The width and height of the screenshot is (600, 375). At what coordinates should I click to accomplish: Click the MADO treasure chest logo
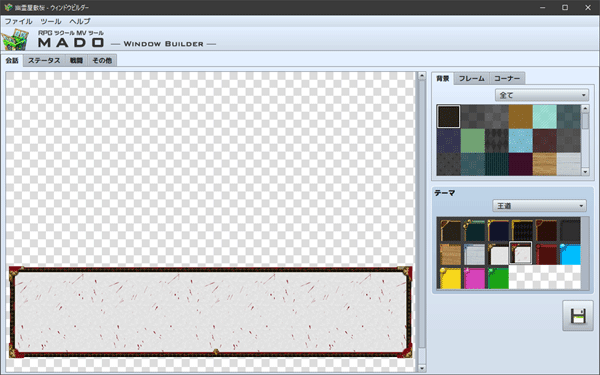click(x=15, y=39)
